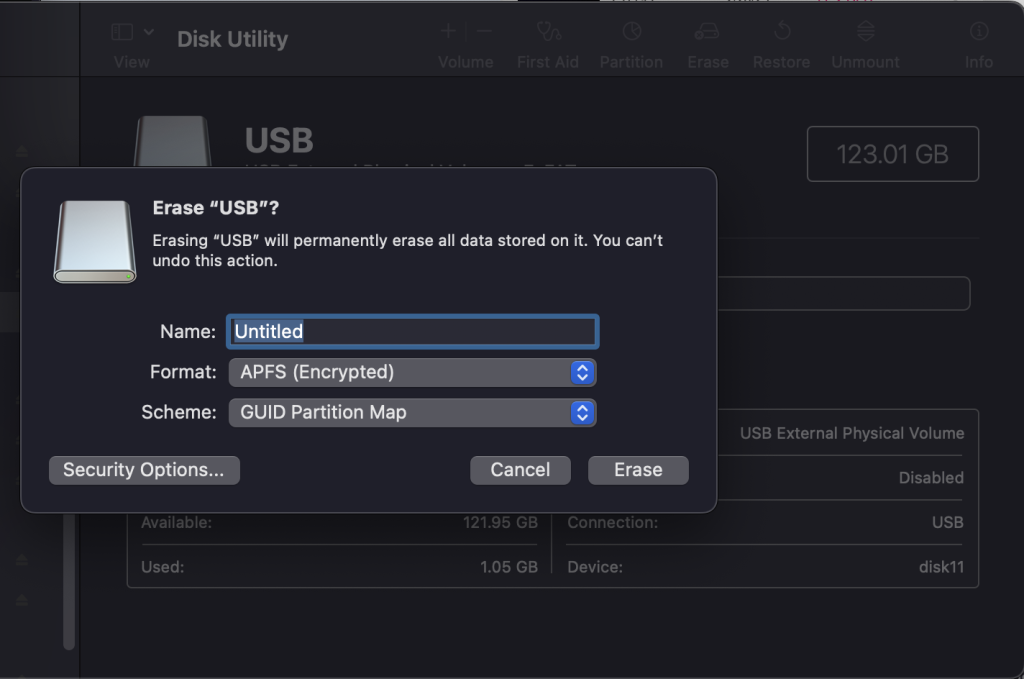Open the Scheme dropdown showing GUID Partition Map
This screenshot has height=679, width=1024.
(412, 412)
